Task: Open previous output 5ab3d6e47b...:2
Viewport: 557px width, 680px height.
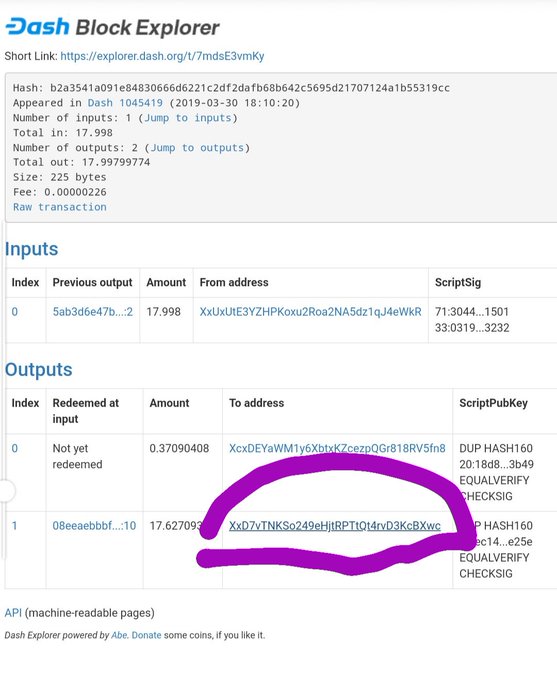Action: pos(93,312)
